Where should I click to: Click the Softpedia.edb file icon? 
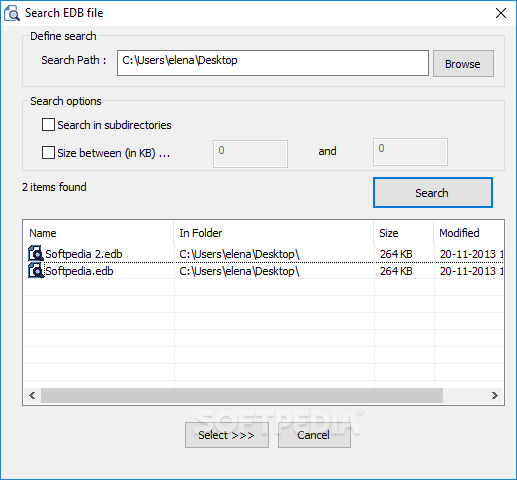[36, 270]
